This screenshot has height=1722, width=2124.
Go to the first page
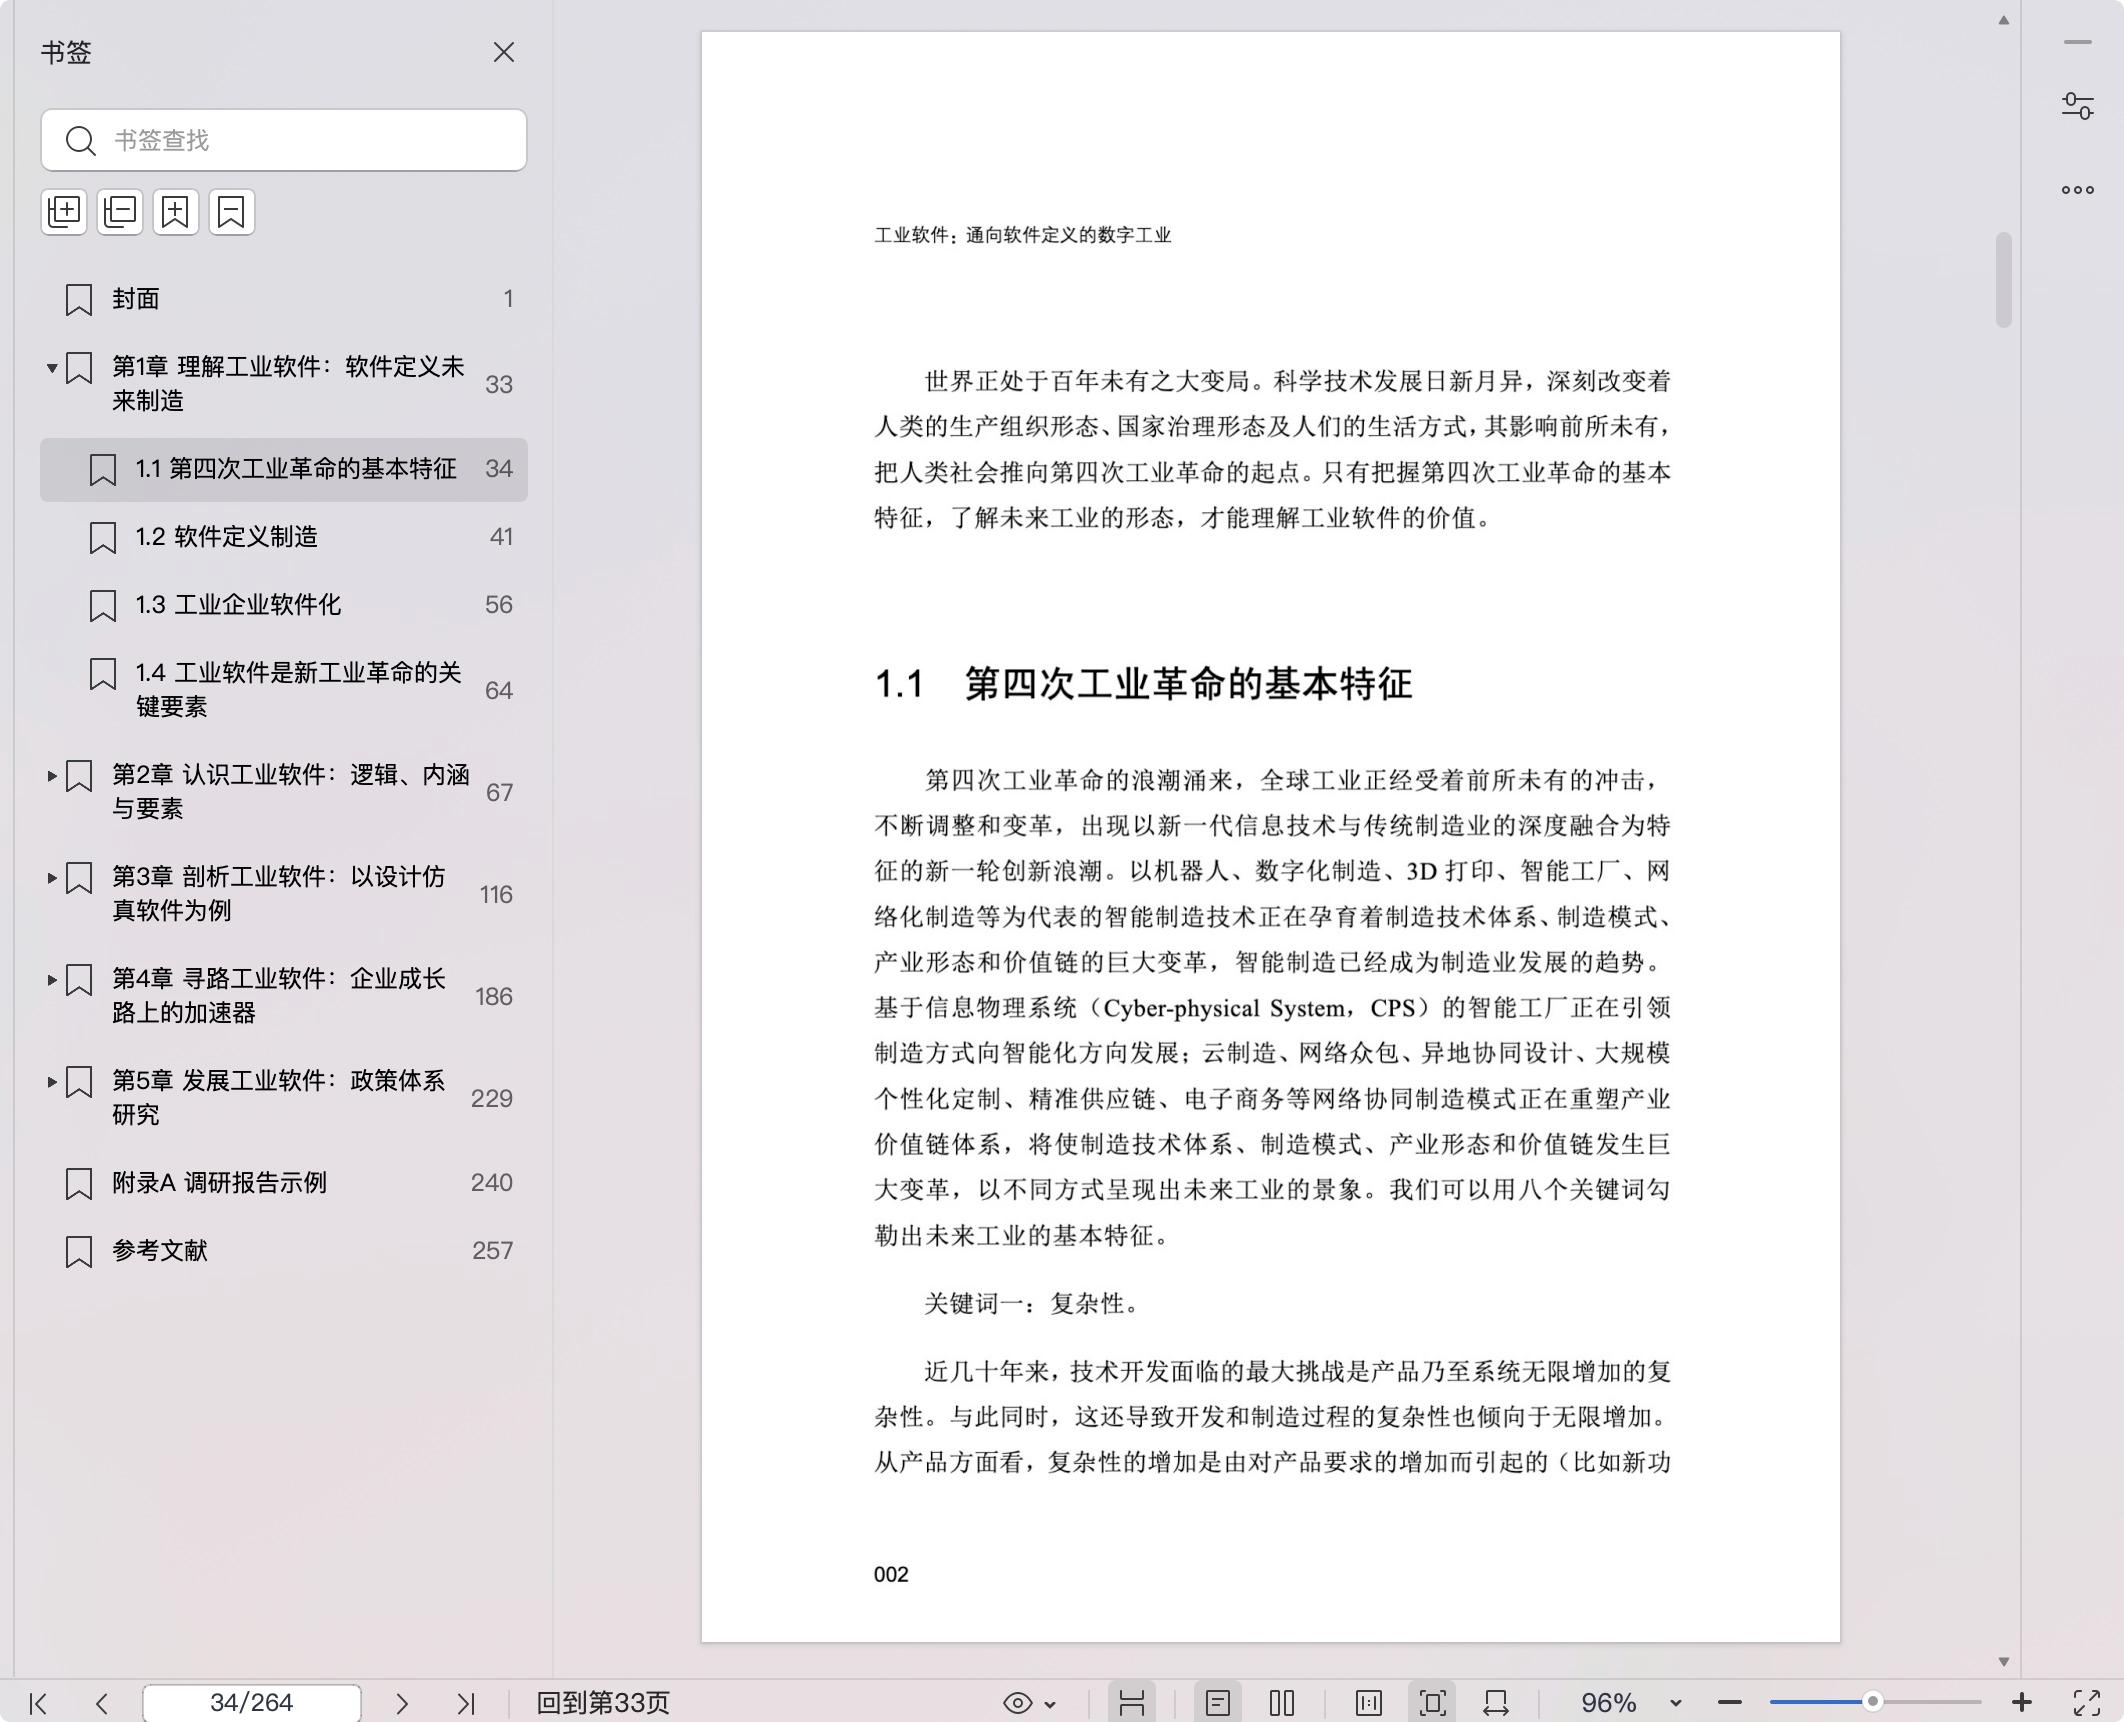[x=38, y=1703]
